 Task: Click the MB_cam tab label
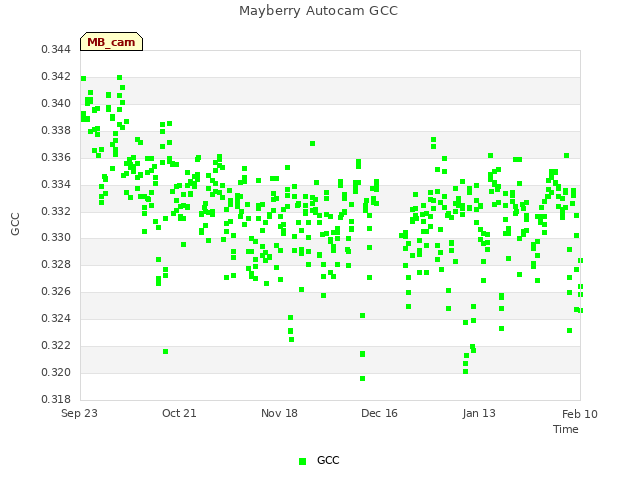tap(111, 42)
